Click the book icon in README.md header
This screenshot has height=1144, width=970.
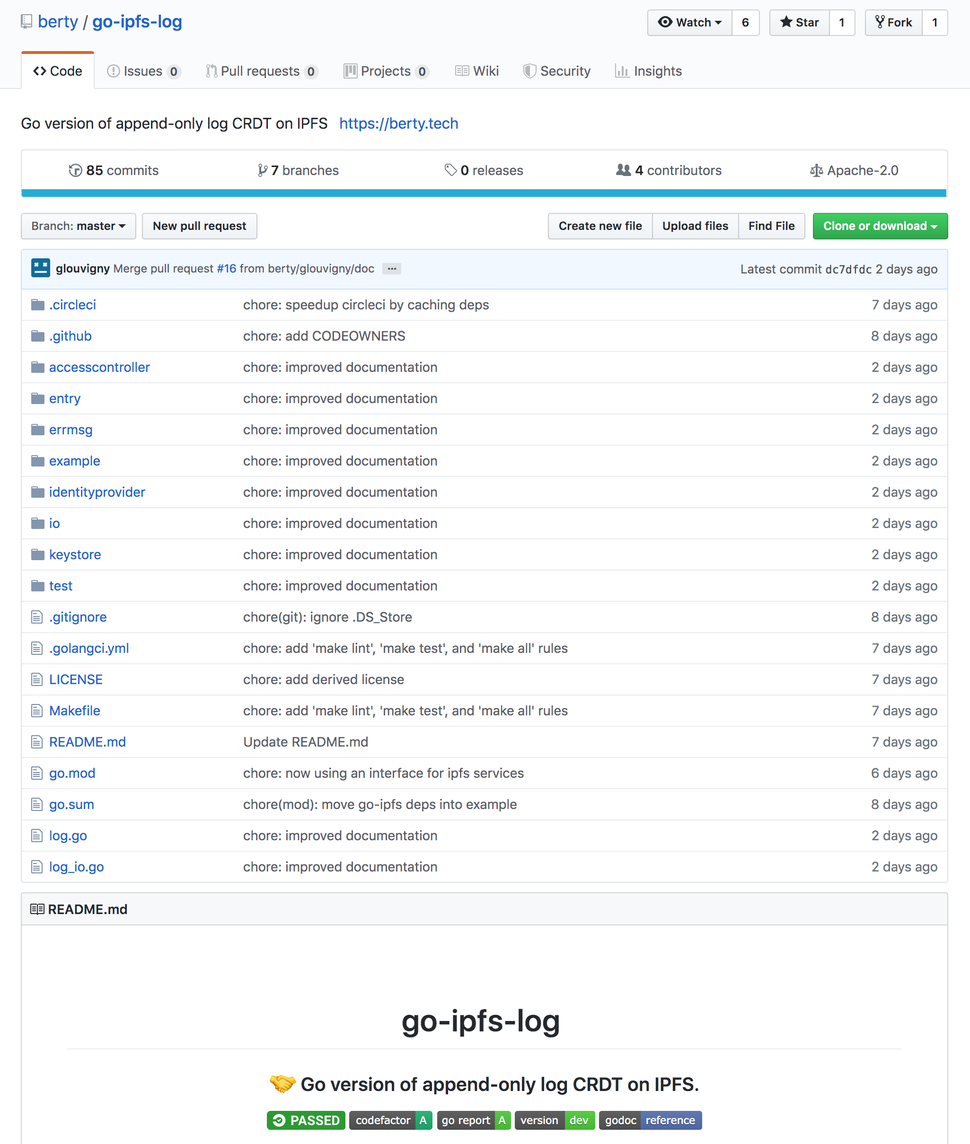37,909
